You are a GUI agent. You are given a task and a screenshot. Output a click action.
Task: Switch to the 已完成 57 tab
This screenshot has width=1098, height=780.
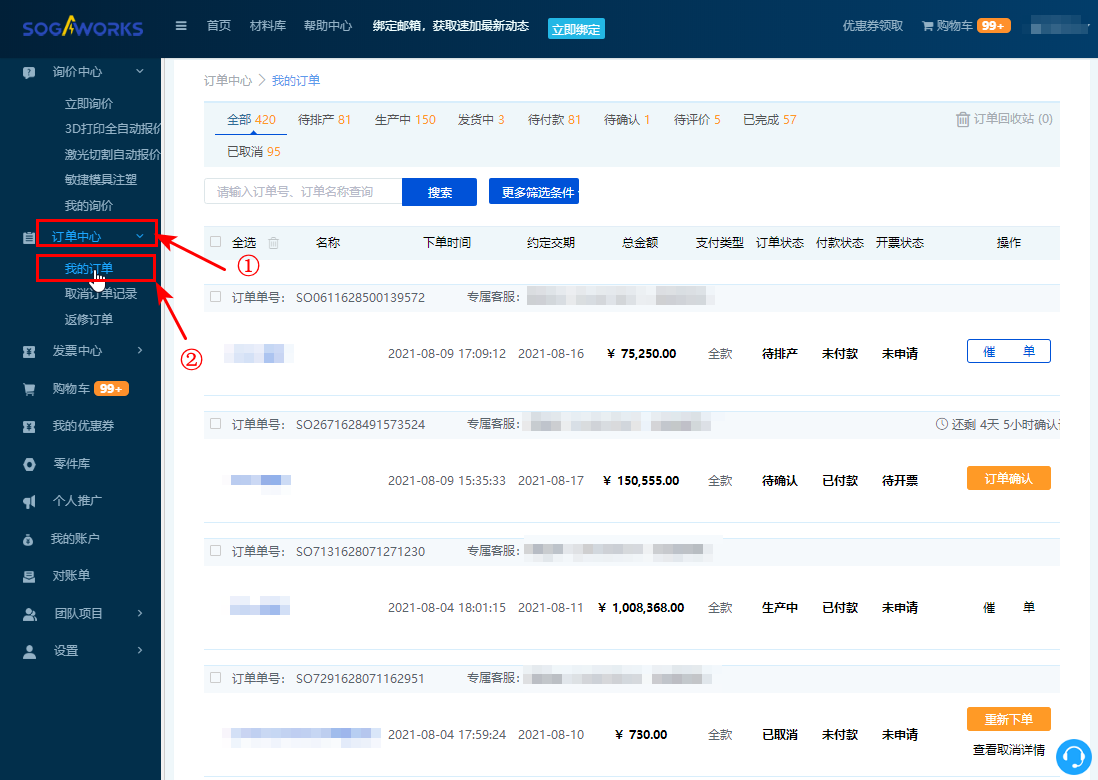coord(771,118)
